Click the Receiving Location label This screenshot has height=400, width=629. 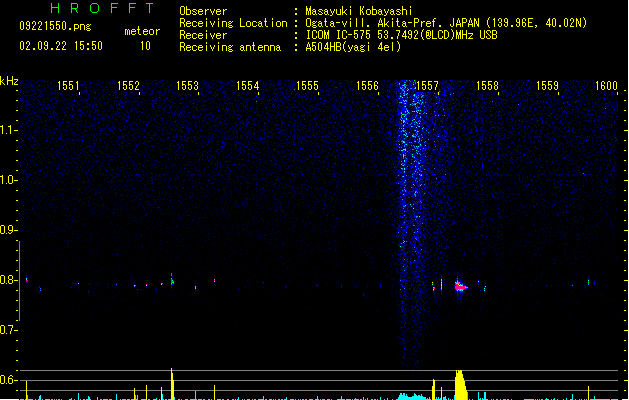pyautogui.click(x=233, y=23)
